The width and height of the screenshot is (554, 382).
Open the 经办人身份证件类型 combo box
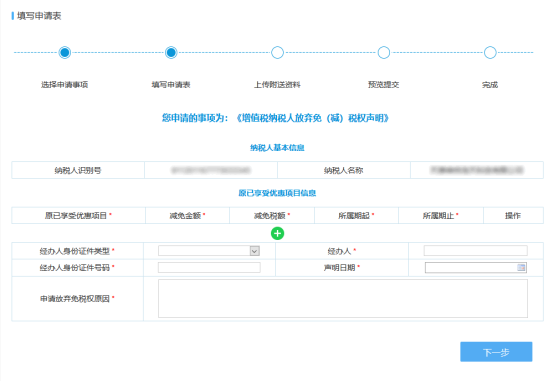(209, 251)
